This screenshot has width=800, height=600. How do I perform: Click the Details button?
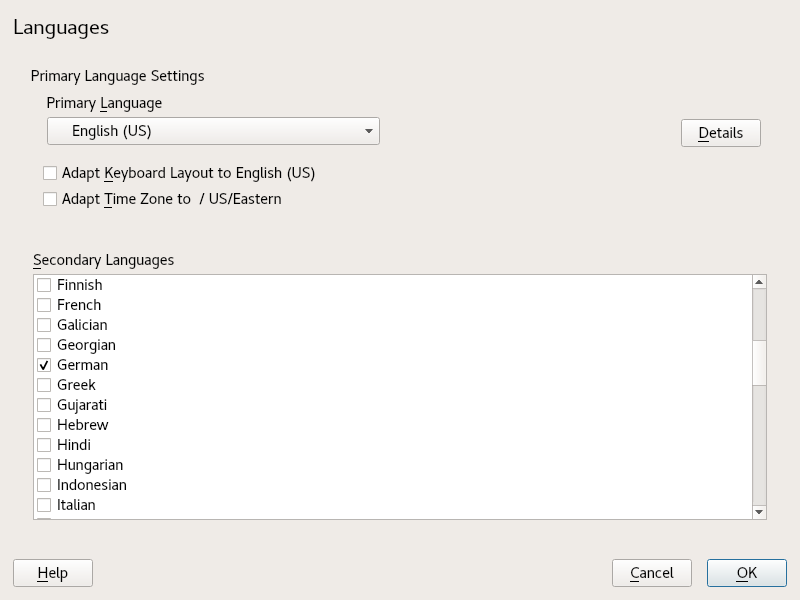720,133
